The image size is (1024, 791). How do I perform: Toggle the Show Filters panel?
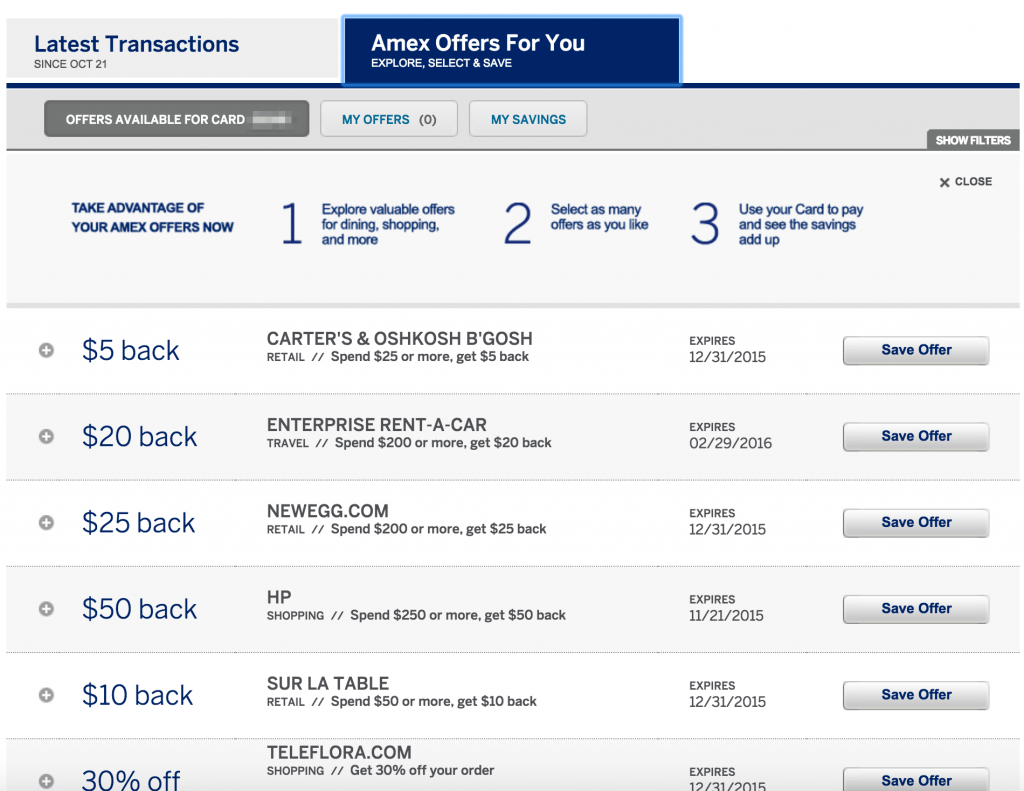click(x=971, y=140)
